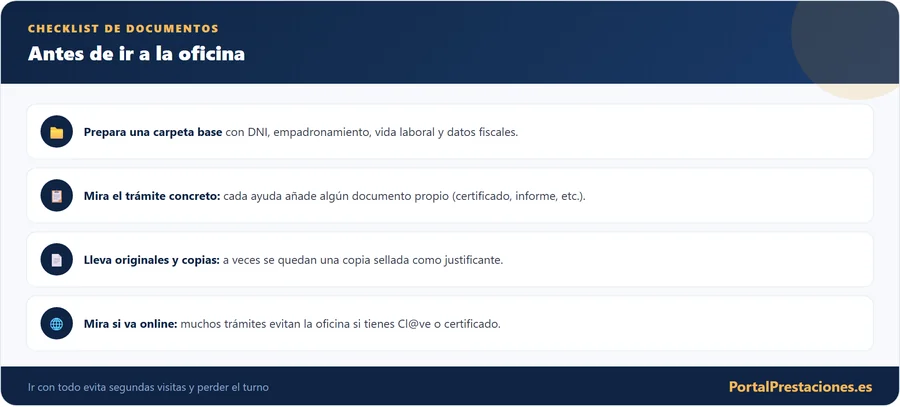
Task: Click the document page icon beside 'Lleva originales y copias'
Action: 56,260
